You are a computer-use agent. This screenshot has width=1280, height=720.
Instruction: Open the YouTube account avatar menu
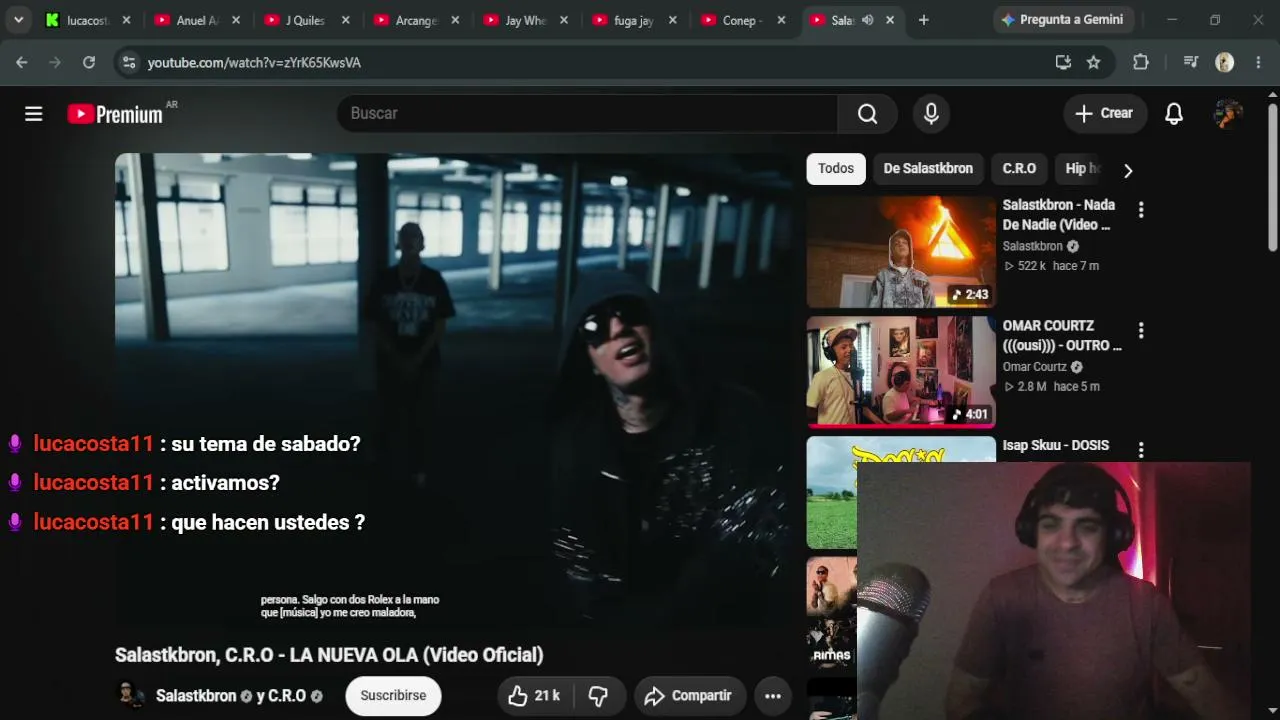coord(1228,114)
